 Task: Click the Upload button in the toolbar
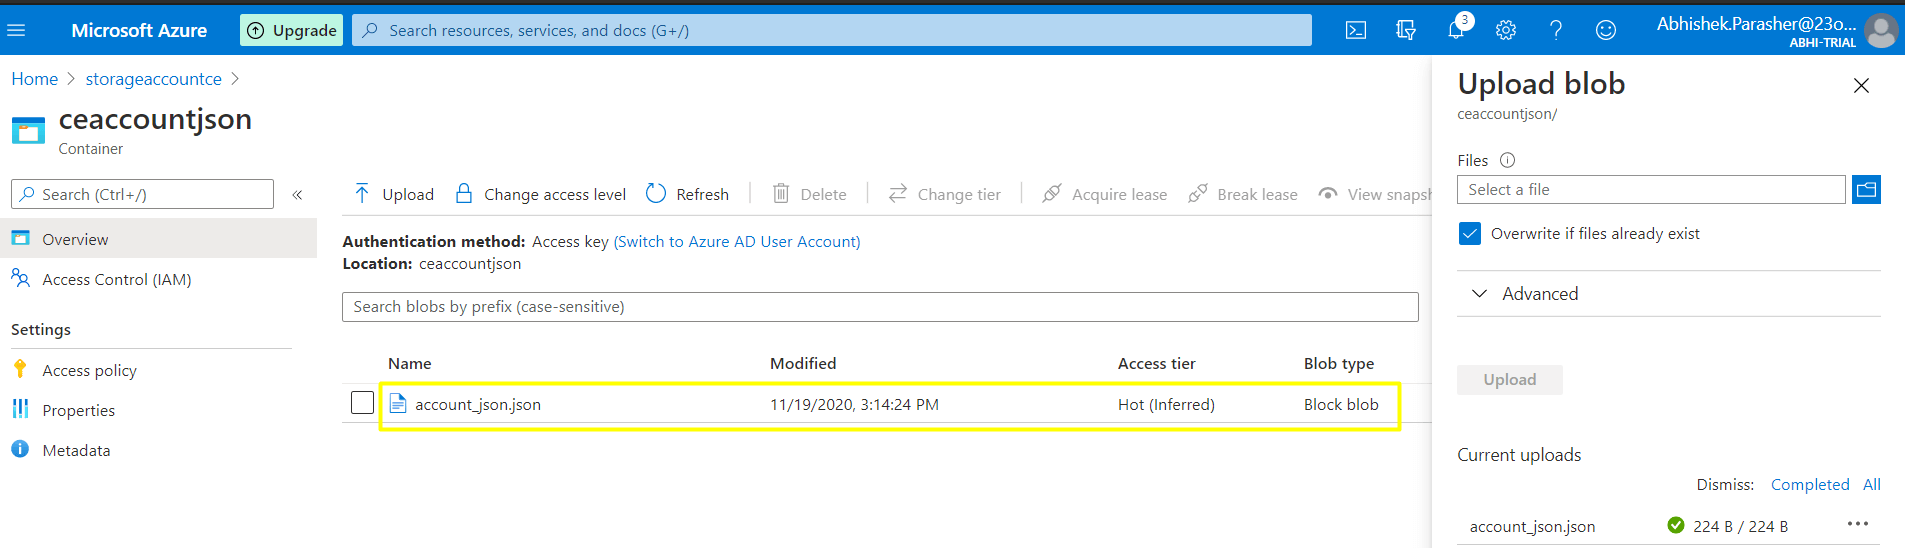394,194
